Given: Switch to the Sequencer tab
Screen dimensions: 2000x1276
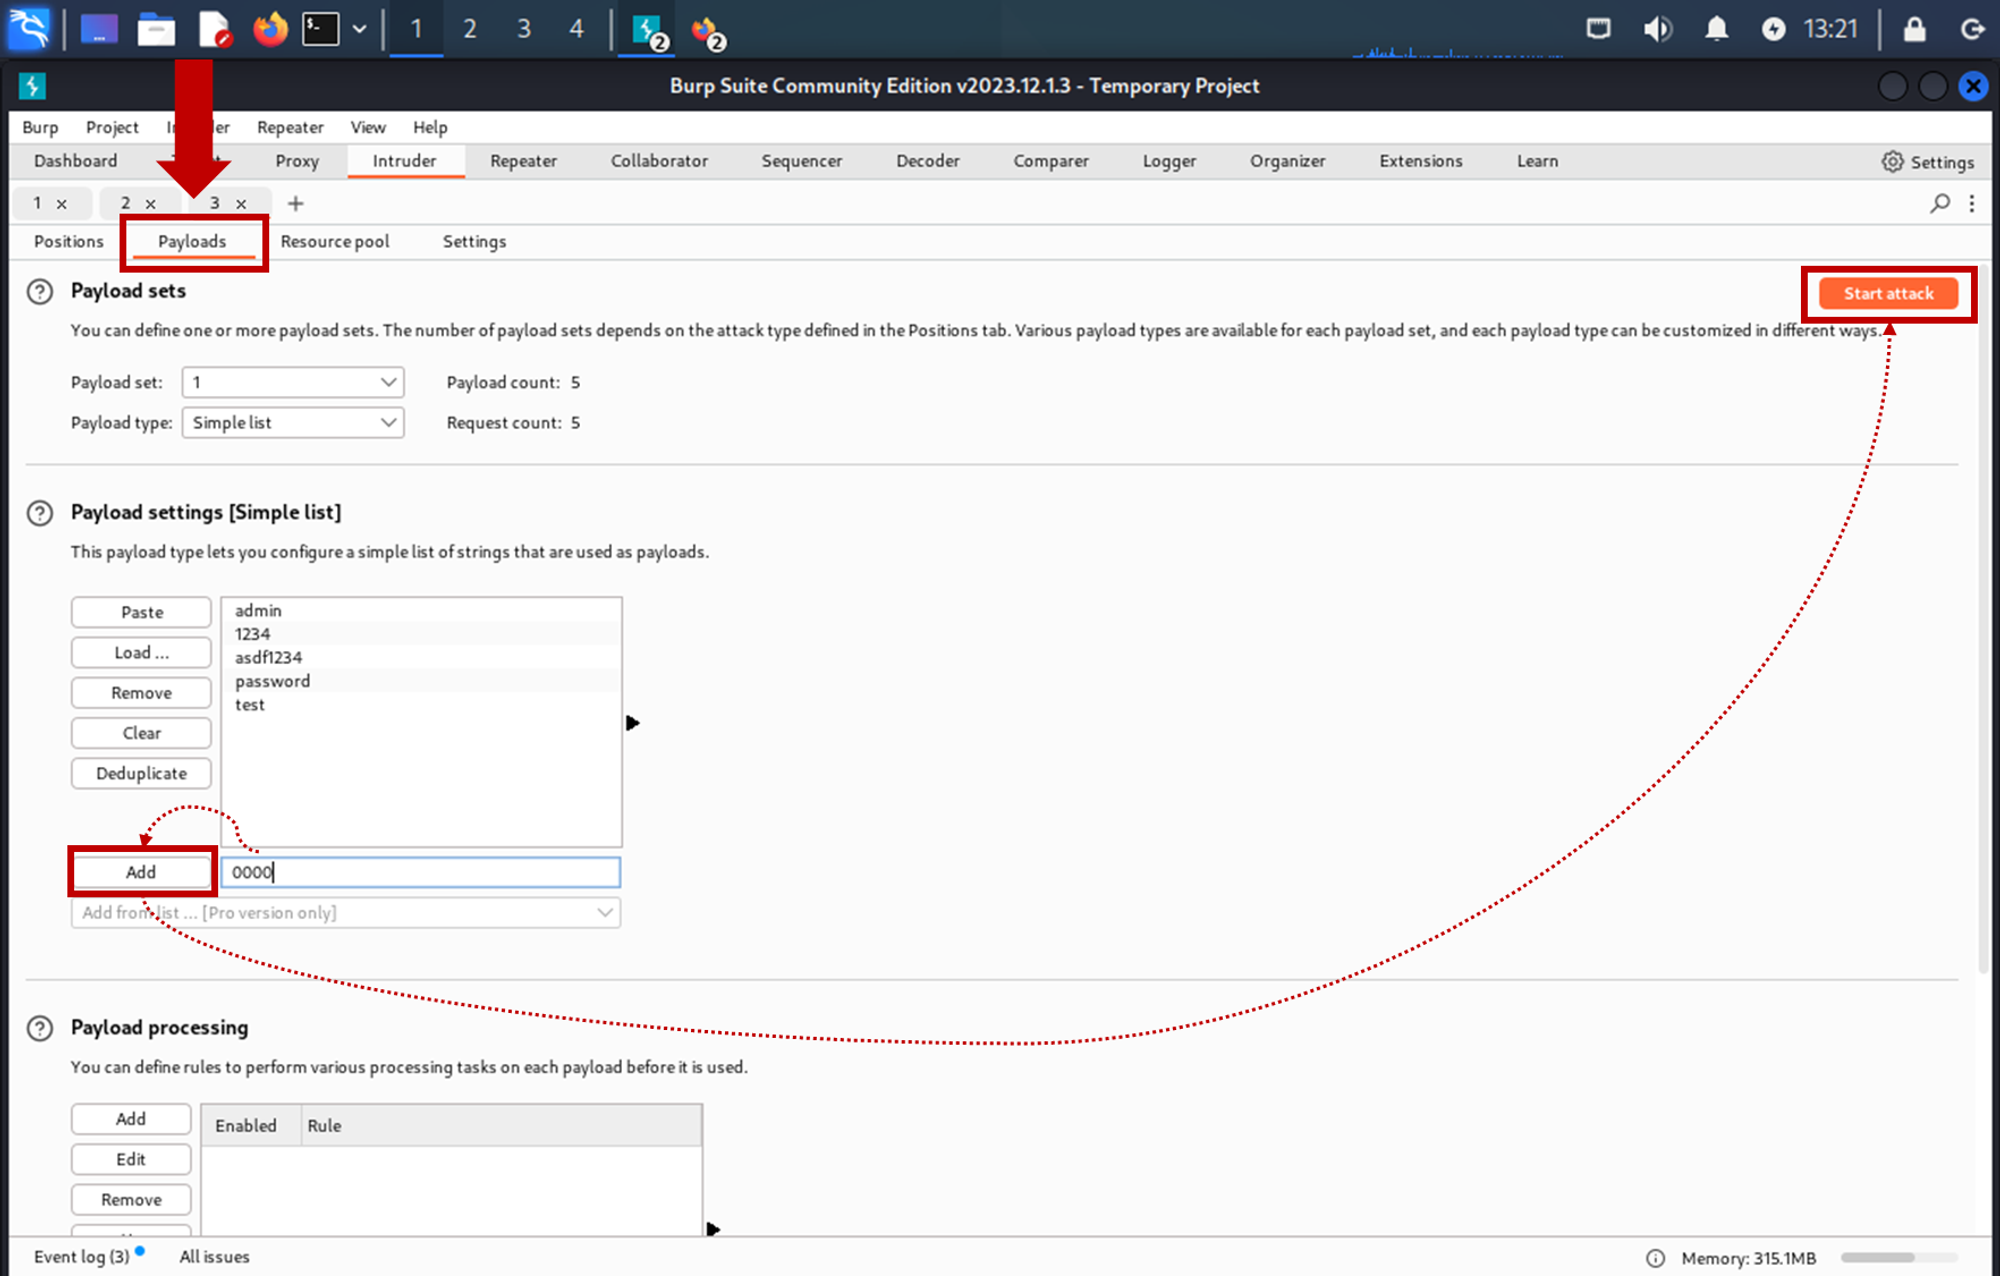Looking at the screenshot, I should (x=802, y=161).
